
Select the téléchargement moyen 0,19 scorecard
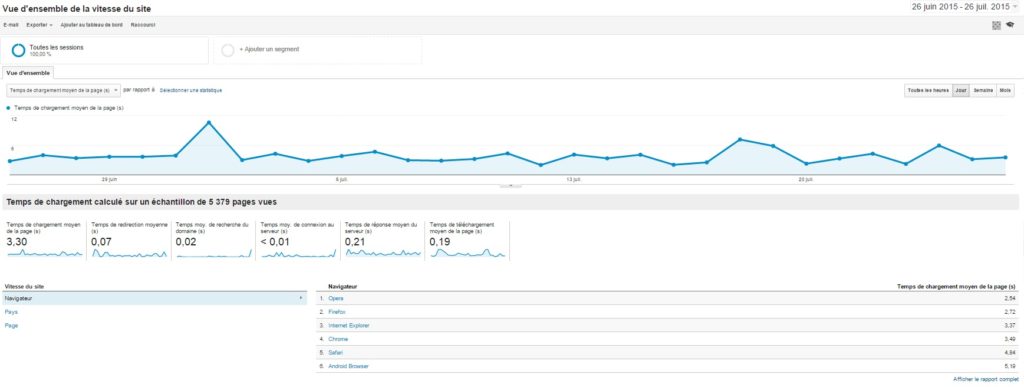467,240
